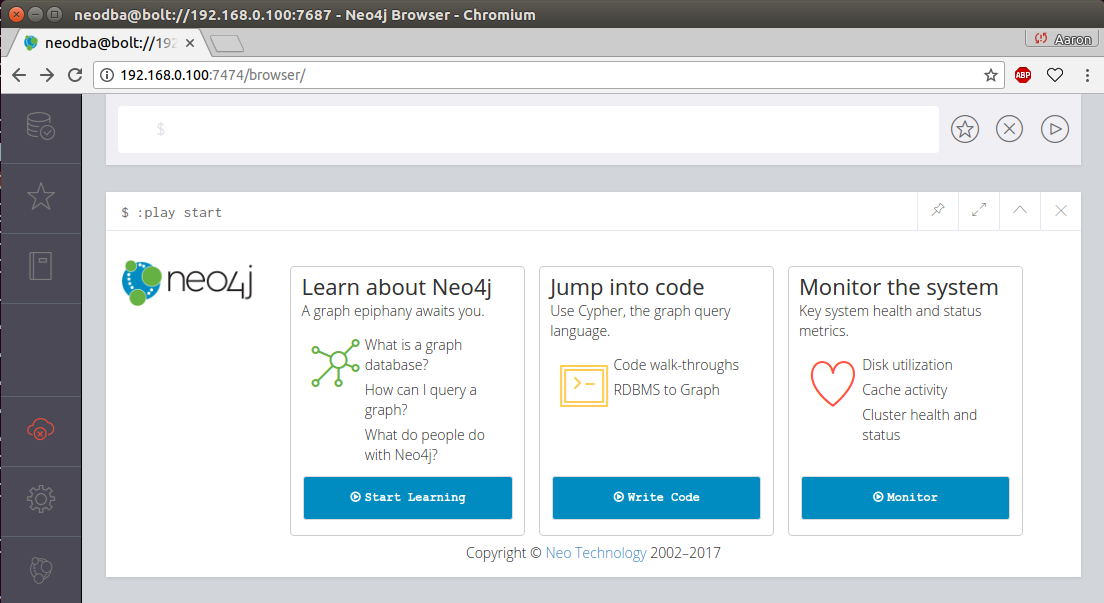Expand the frame to fullscreen
The height and width of the screenshot is (603, 1104).
(x=979, y=211)
